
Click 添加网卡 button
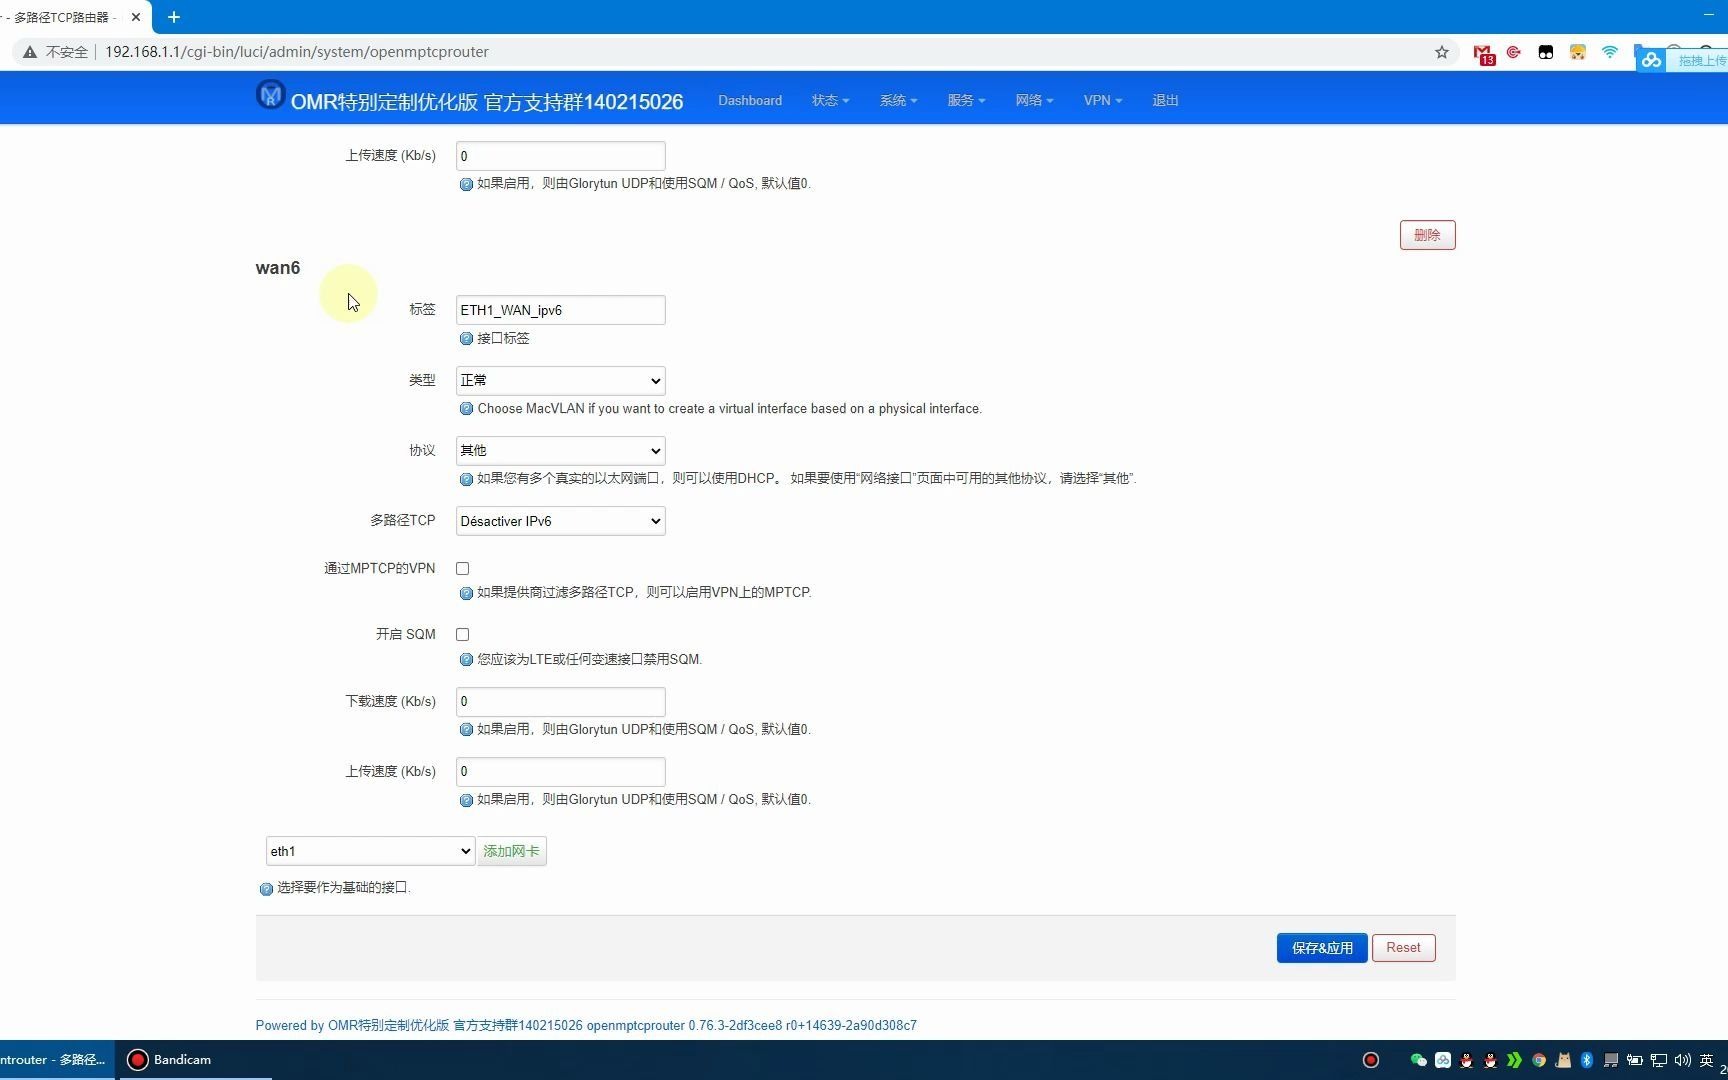tap(511, 852)
